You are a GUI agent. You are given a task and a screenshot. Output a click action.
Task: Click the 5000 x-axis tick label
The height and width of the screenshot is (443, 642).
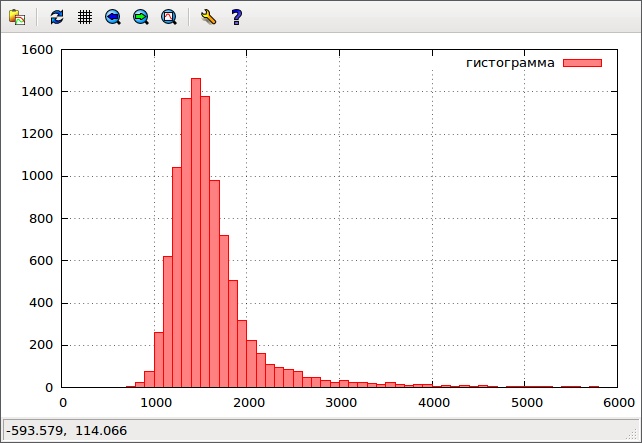[526, 402]
